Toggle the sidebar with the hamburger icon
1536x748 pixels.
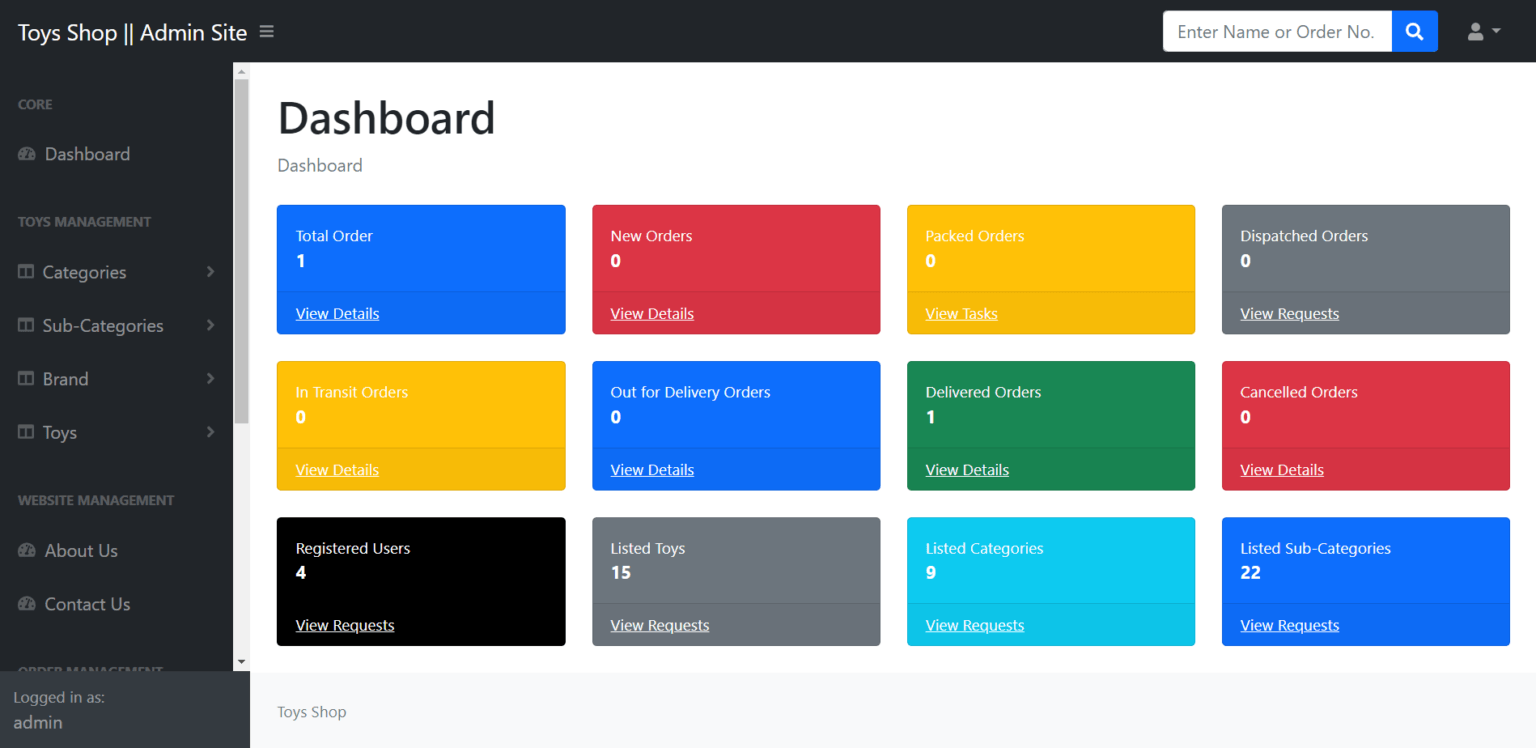(266, 31)
